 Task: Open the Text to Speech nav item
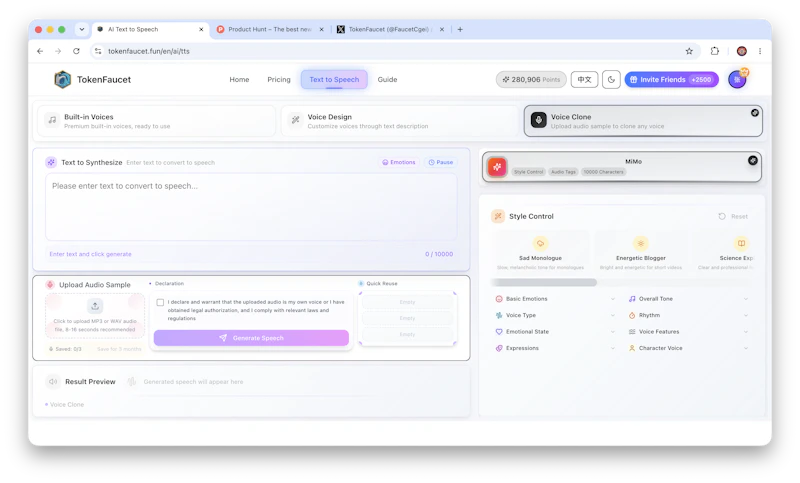point(334,80)
